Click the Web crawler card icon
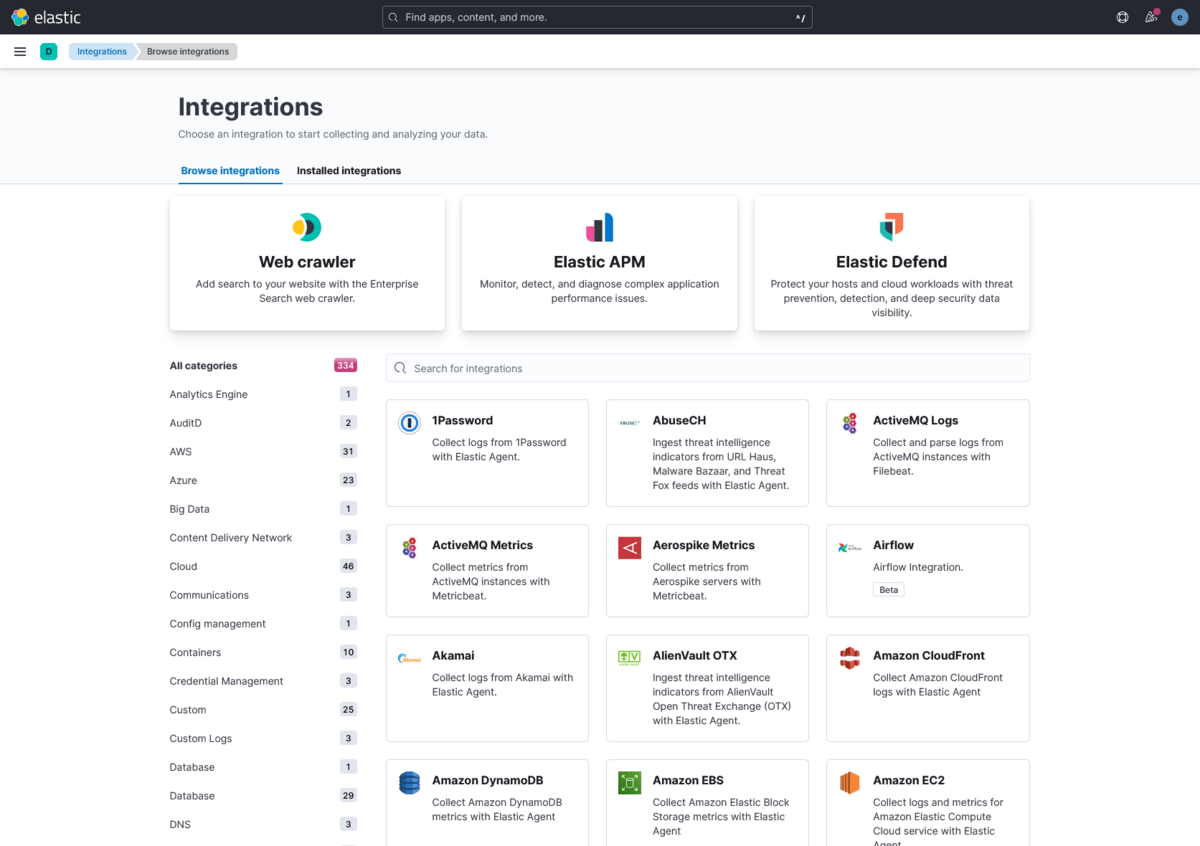This screenshot has height=846, width=1200. click(x=307, y=227)
